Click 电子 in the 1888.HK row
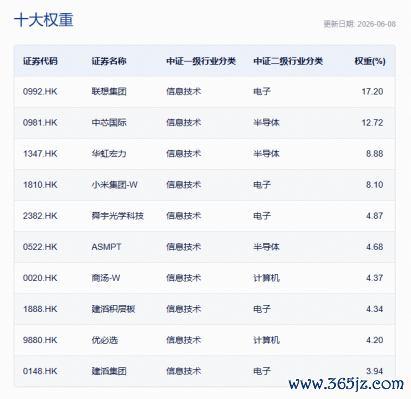 [x=262, y=309]
